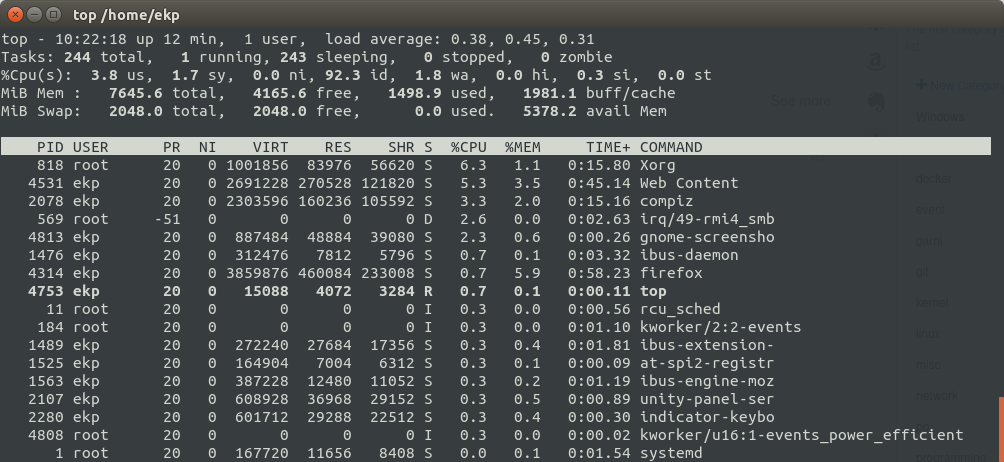1004x462 pixels.
Task: Click the at-spi2-registr process name
Action: click(x=707, y=363)
